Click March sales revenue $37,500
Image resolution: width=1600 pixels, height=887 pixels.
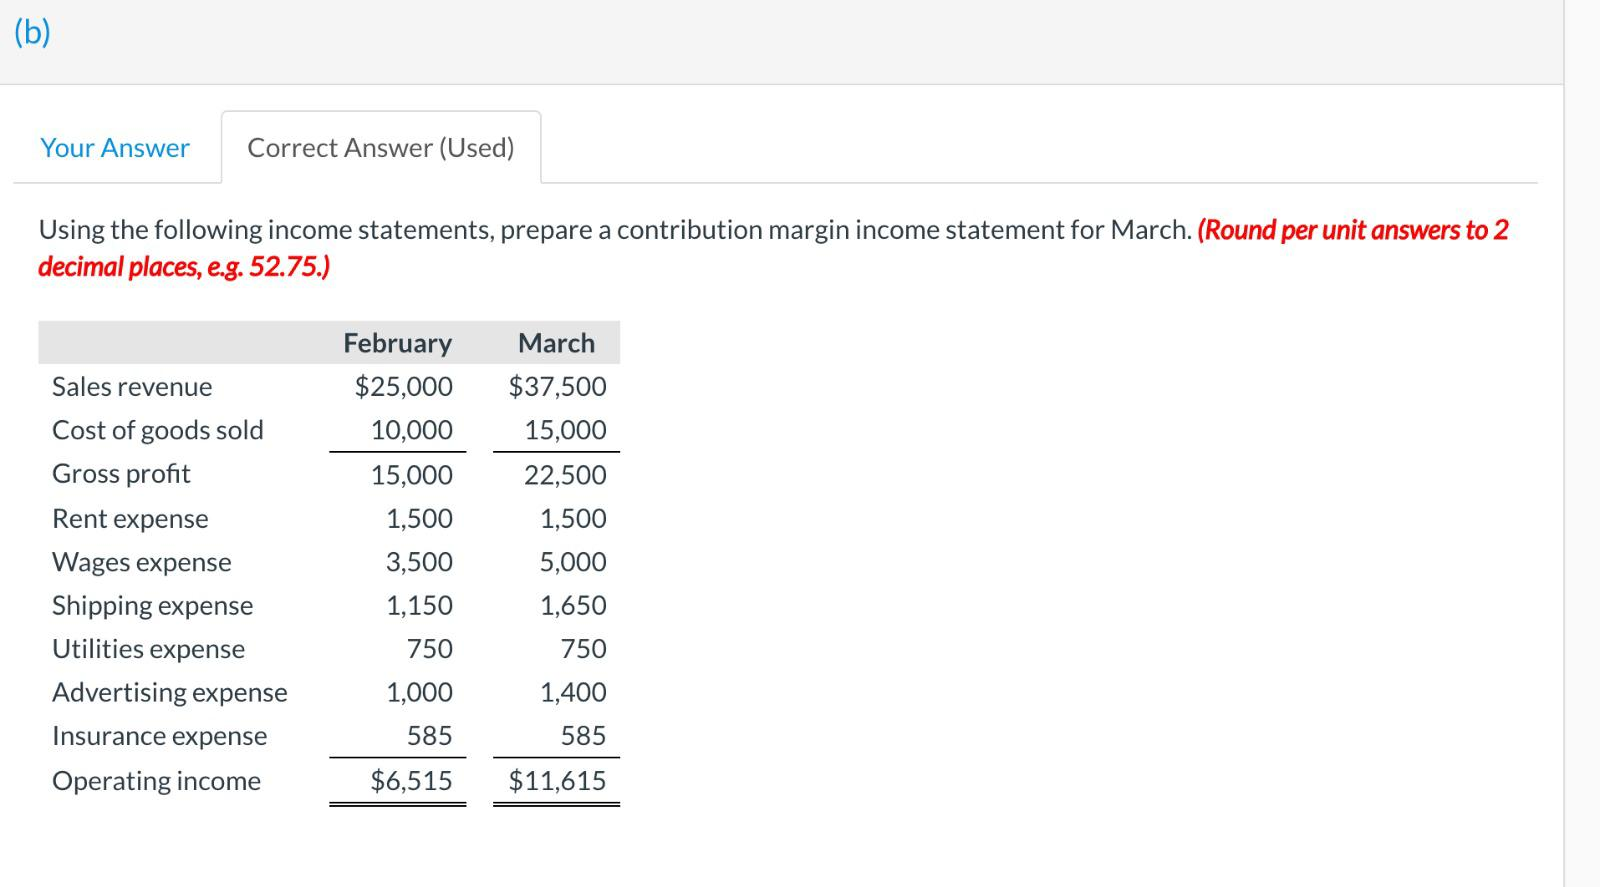pos(557,387)
